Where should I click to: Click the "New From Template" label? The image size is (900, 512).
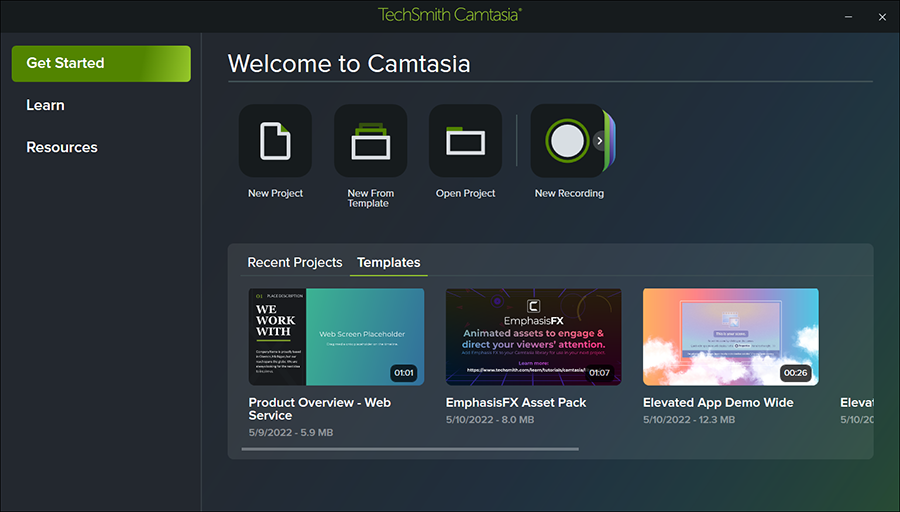point(370,198)
